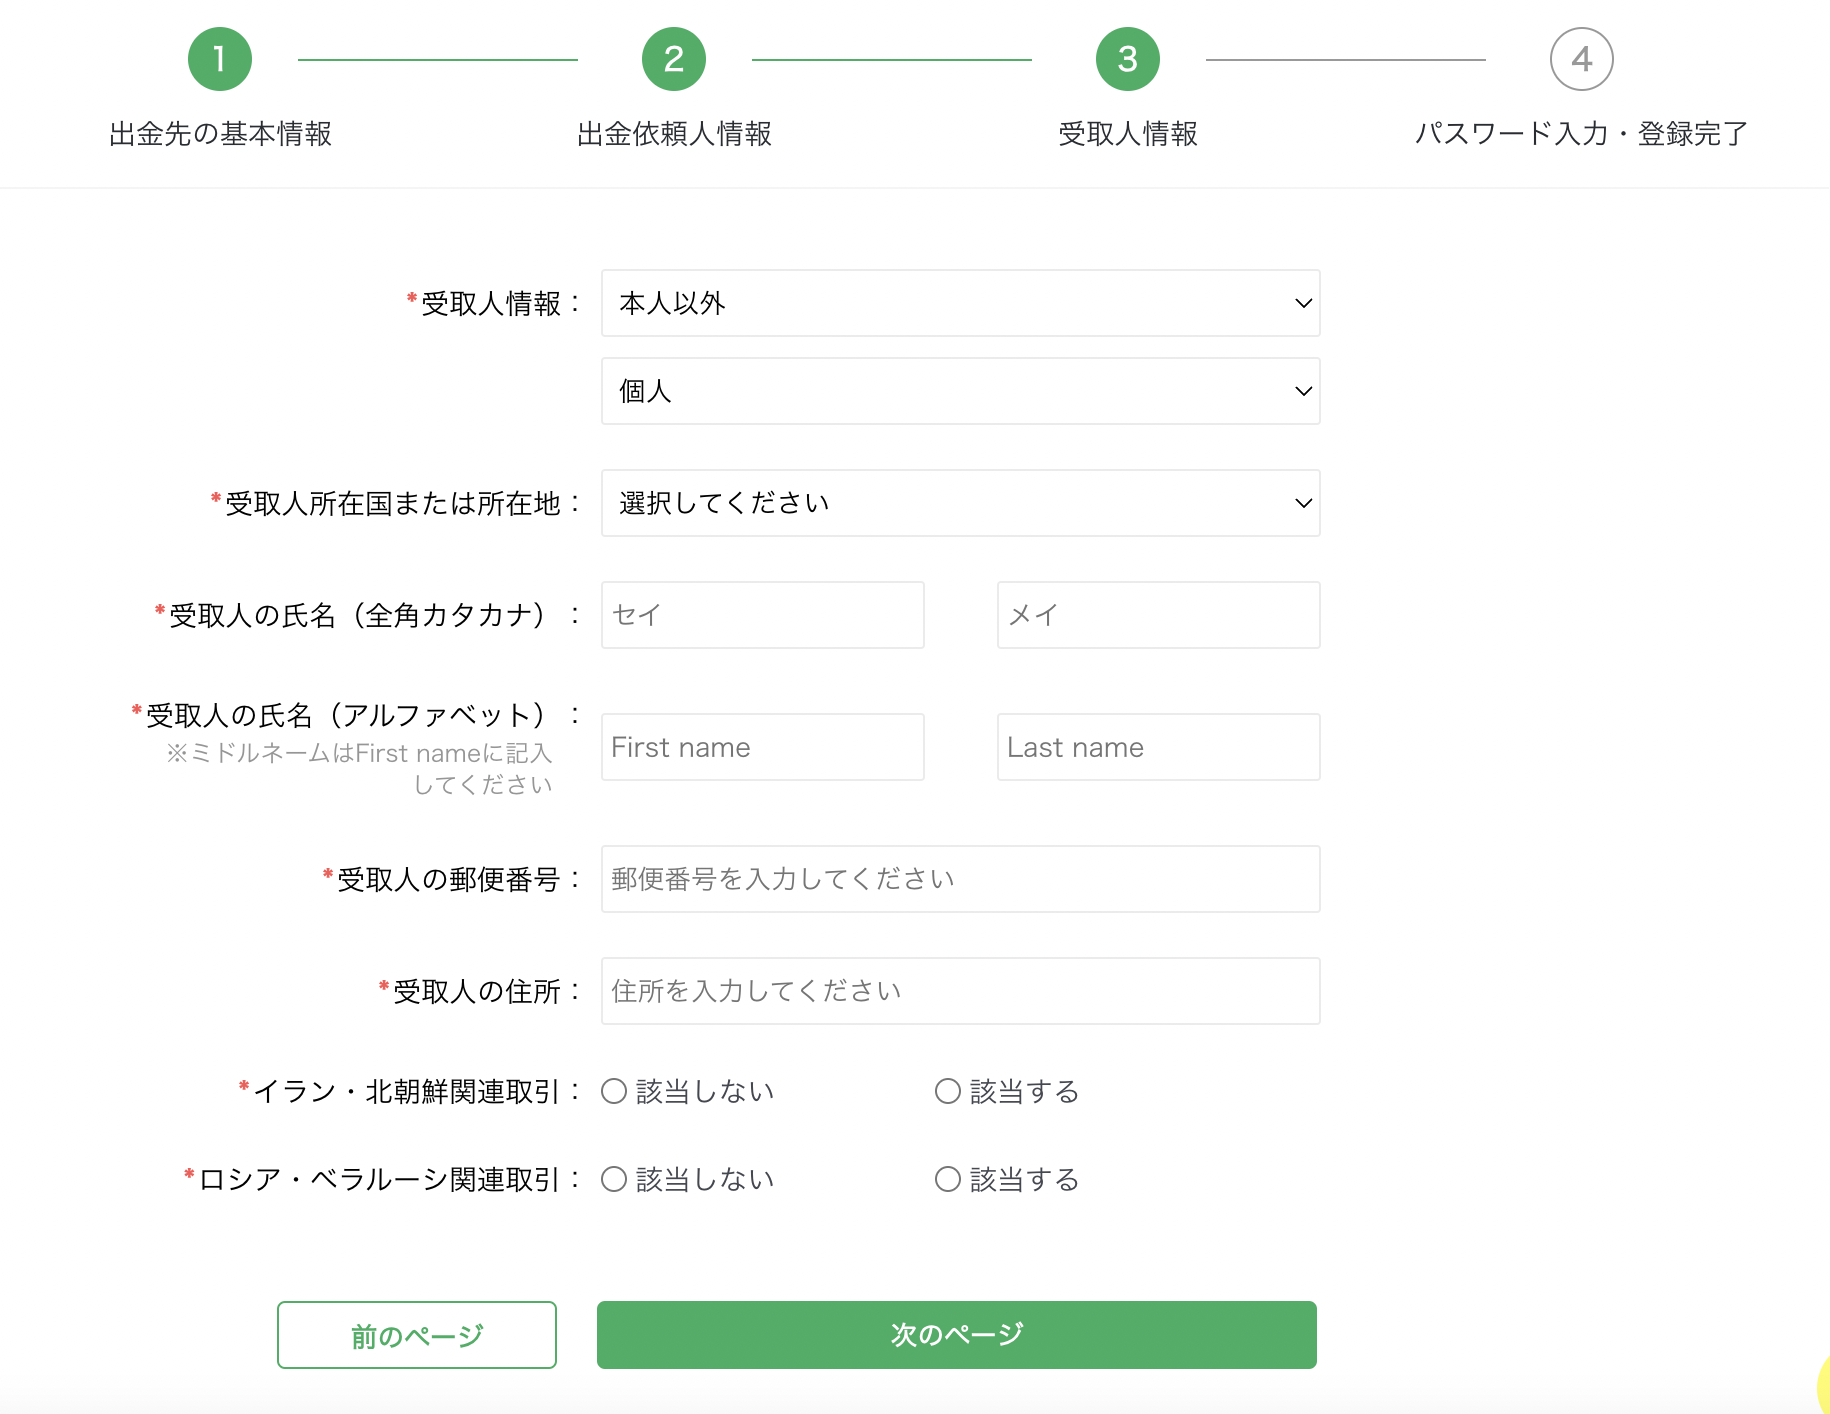Click the 出金依頼人情報 step label
Screen dimensions: 1830x1414
point(674,134)
